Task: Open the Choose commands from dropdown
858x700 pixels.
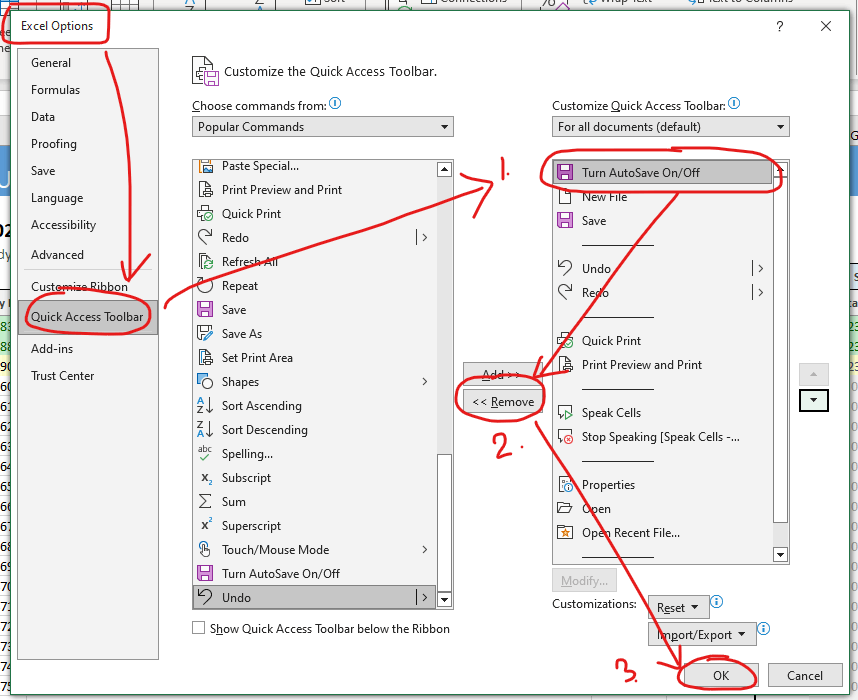Action: point(323,127)
